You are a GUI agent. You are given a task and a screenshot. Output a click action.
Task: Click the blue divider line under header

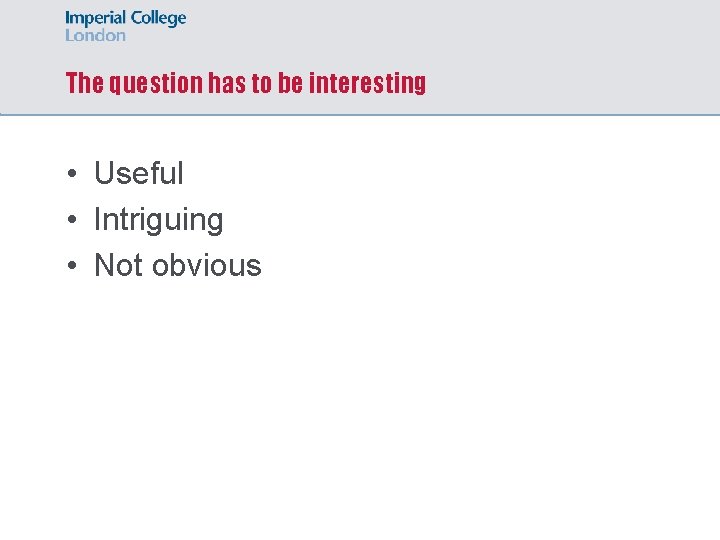pos(360,114)
